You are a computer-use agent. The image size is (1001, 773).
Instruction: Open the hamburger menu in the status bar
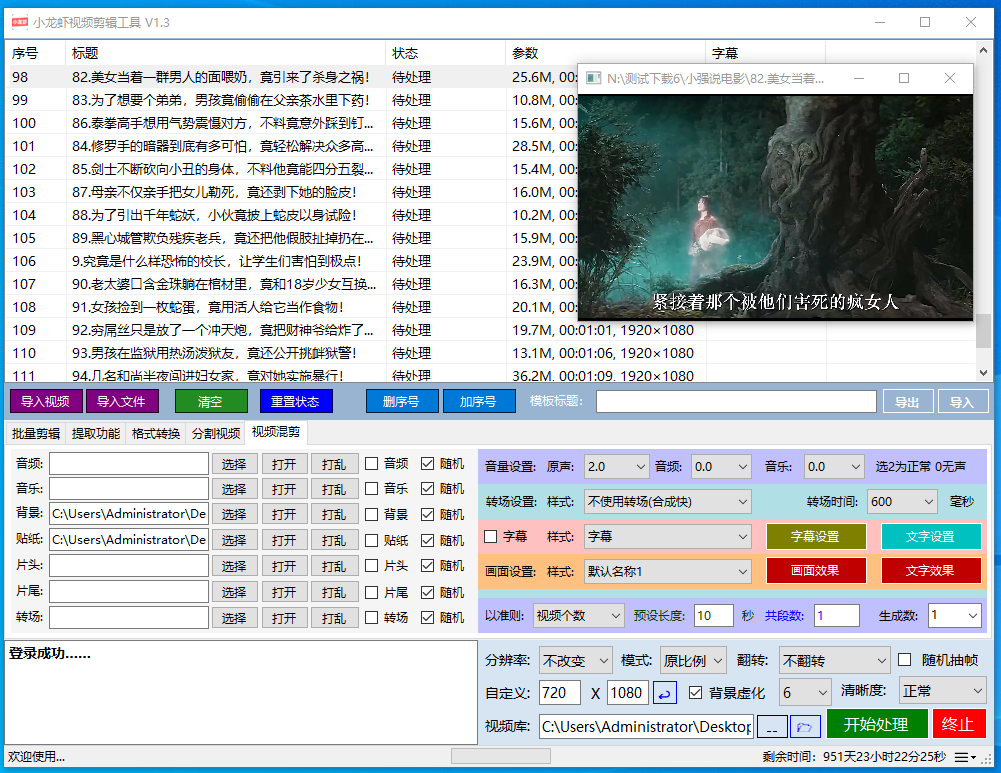click(965, 757)
